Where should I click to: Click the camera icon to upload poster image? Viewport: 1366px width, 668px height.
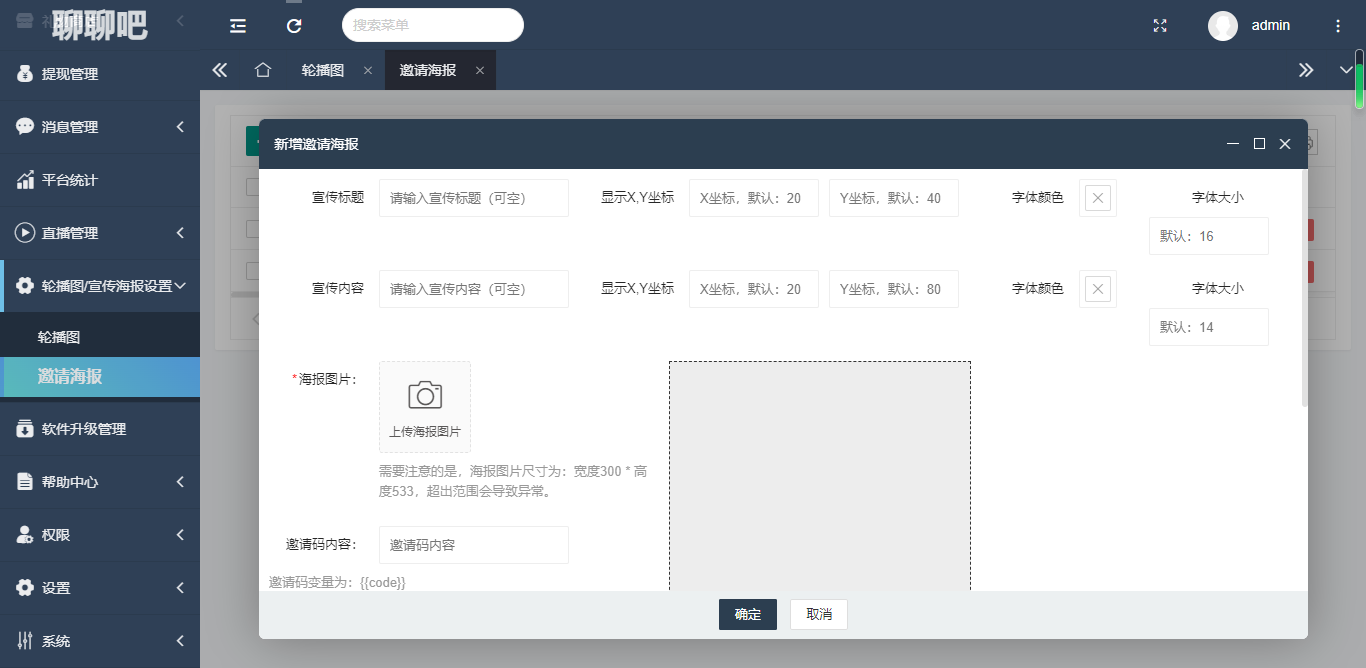[425, 396]
